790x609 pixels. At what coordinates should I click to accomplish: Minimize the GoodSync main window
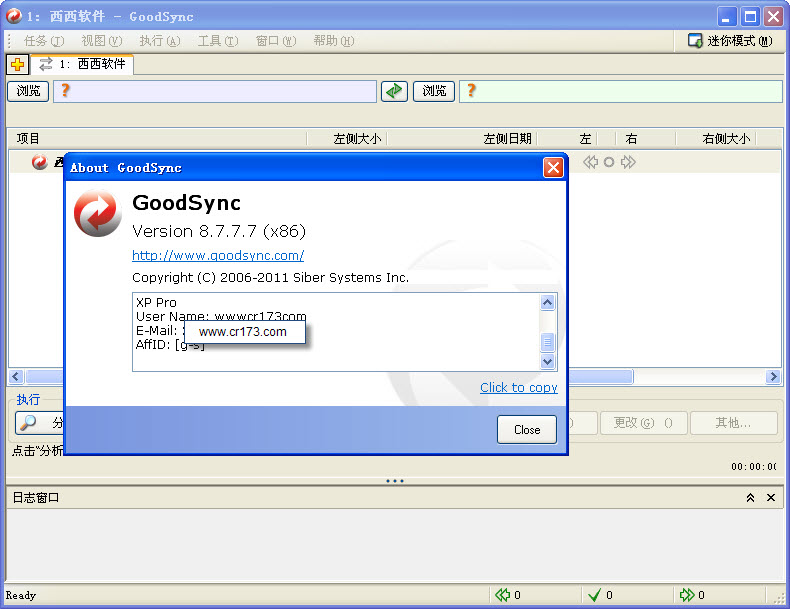727,17
